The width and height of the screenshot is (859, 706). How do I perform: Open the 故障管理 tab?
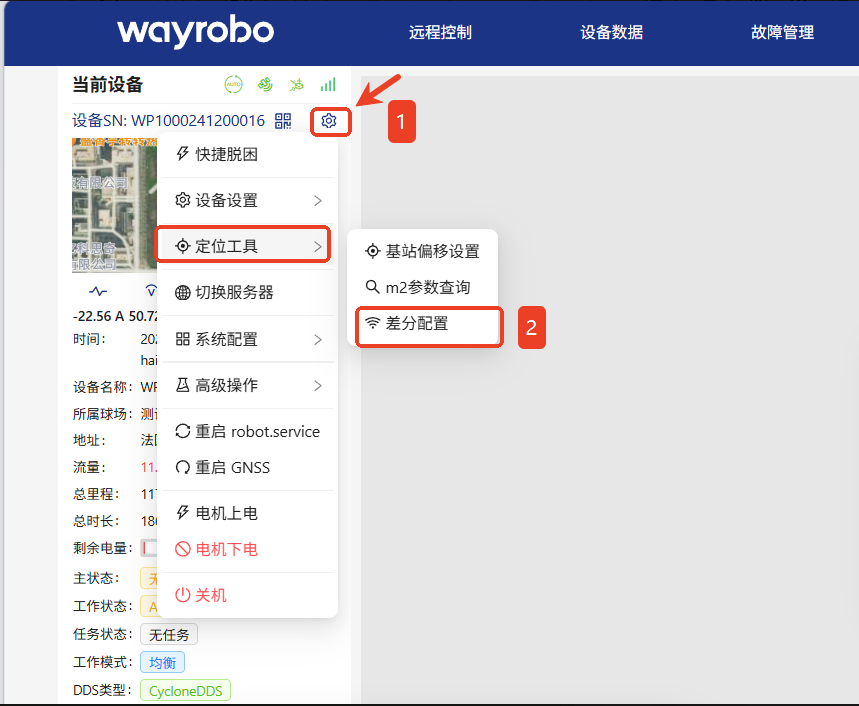click(782, 32)
